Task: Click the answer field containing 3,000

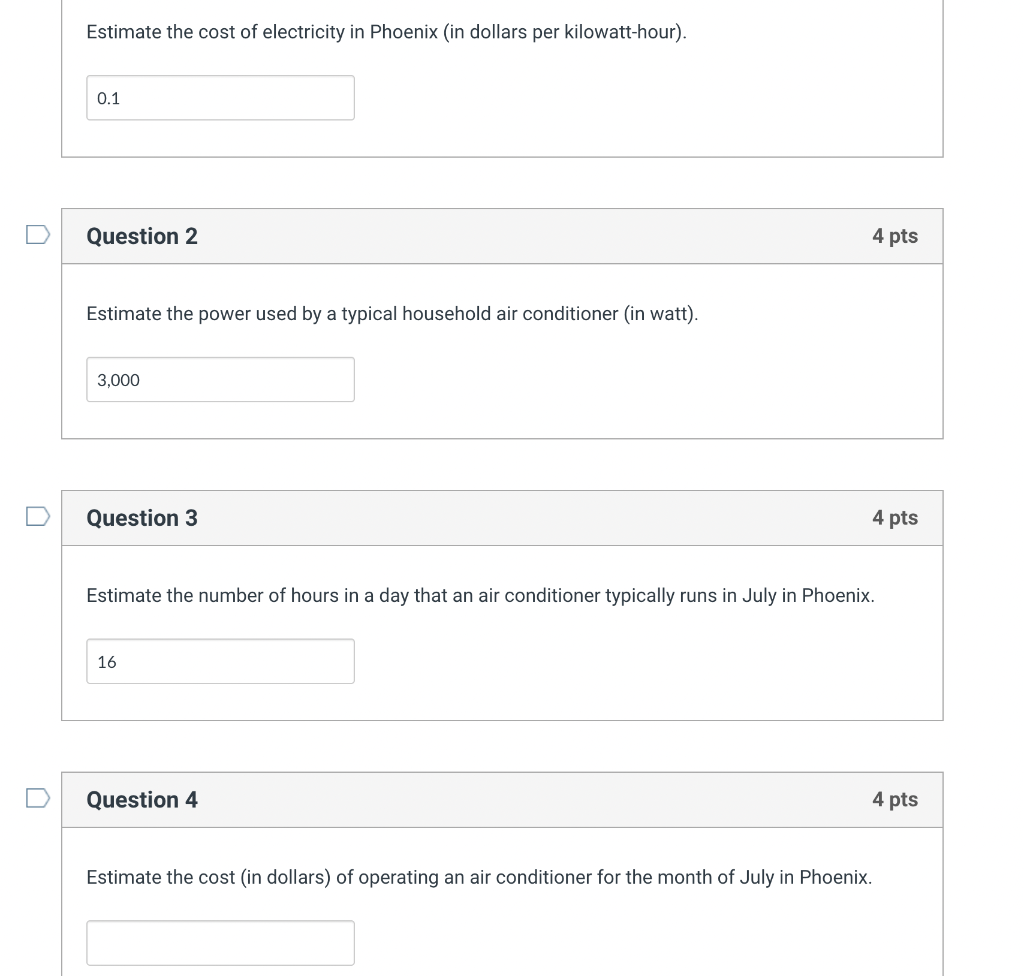Action: [221, 380]
